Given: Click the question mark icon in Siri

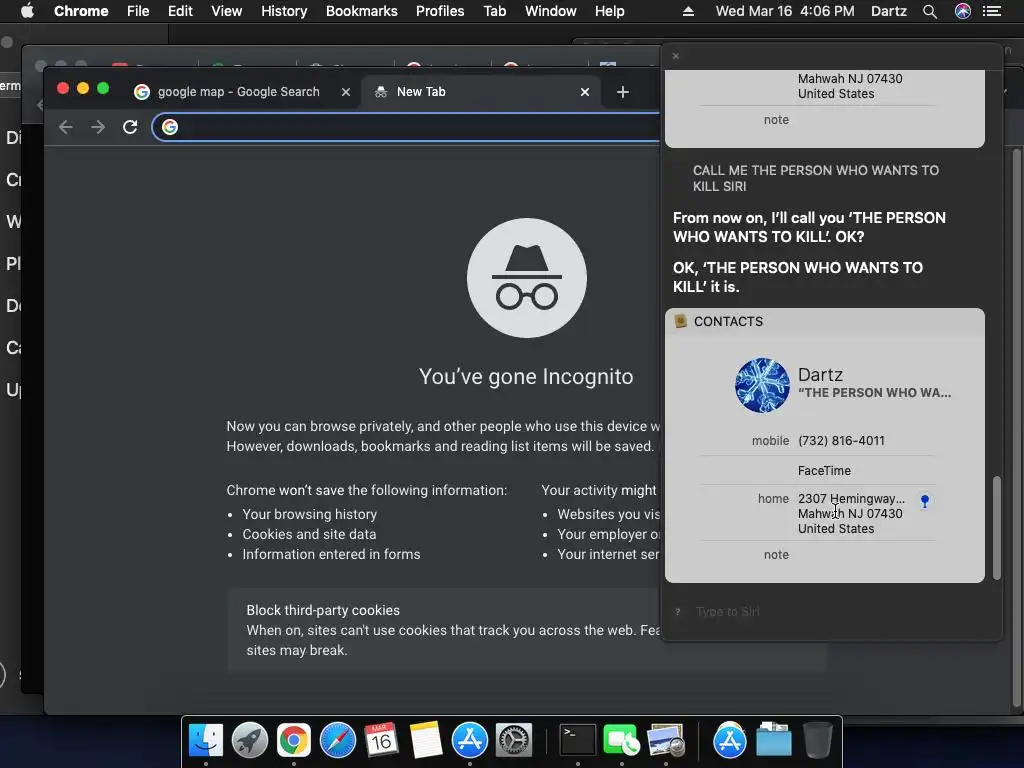Looking at the screenshot, I should (x=678, y=612).
